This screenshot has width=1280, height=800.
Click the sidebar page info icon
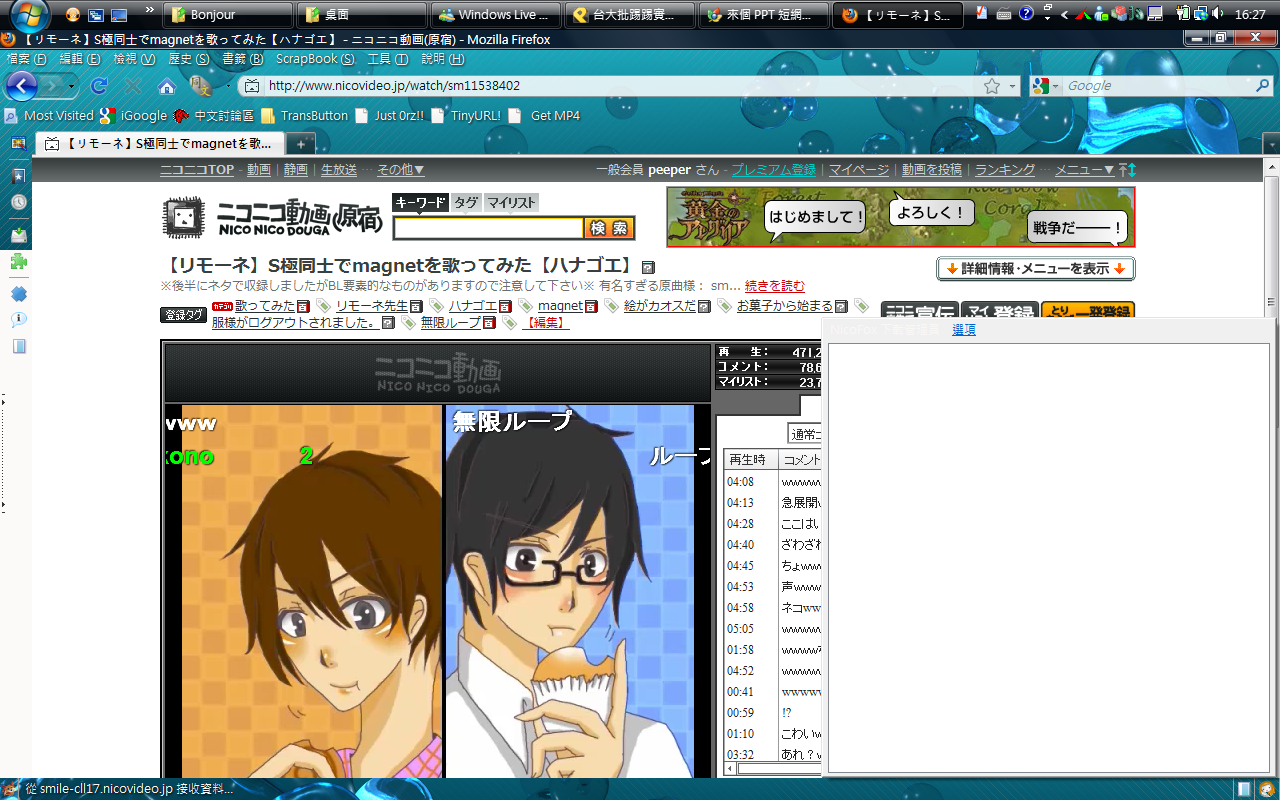click(x=18, y=320)
